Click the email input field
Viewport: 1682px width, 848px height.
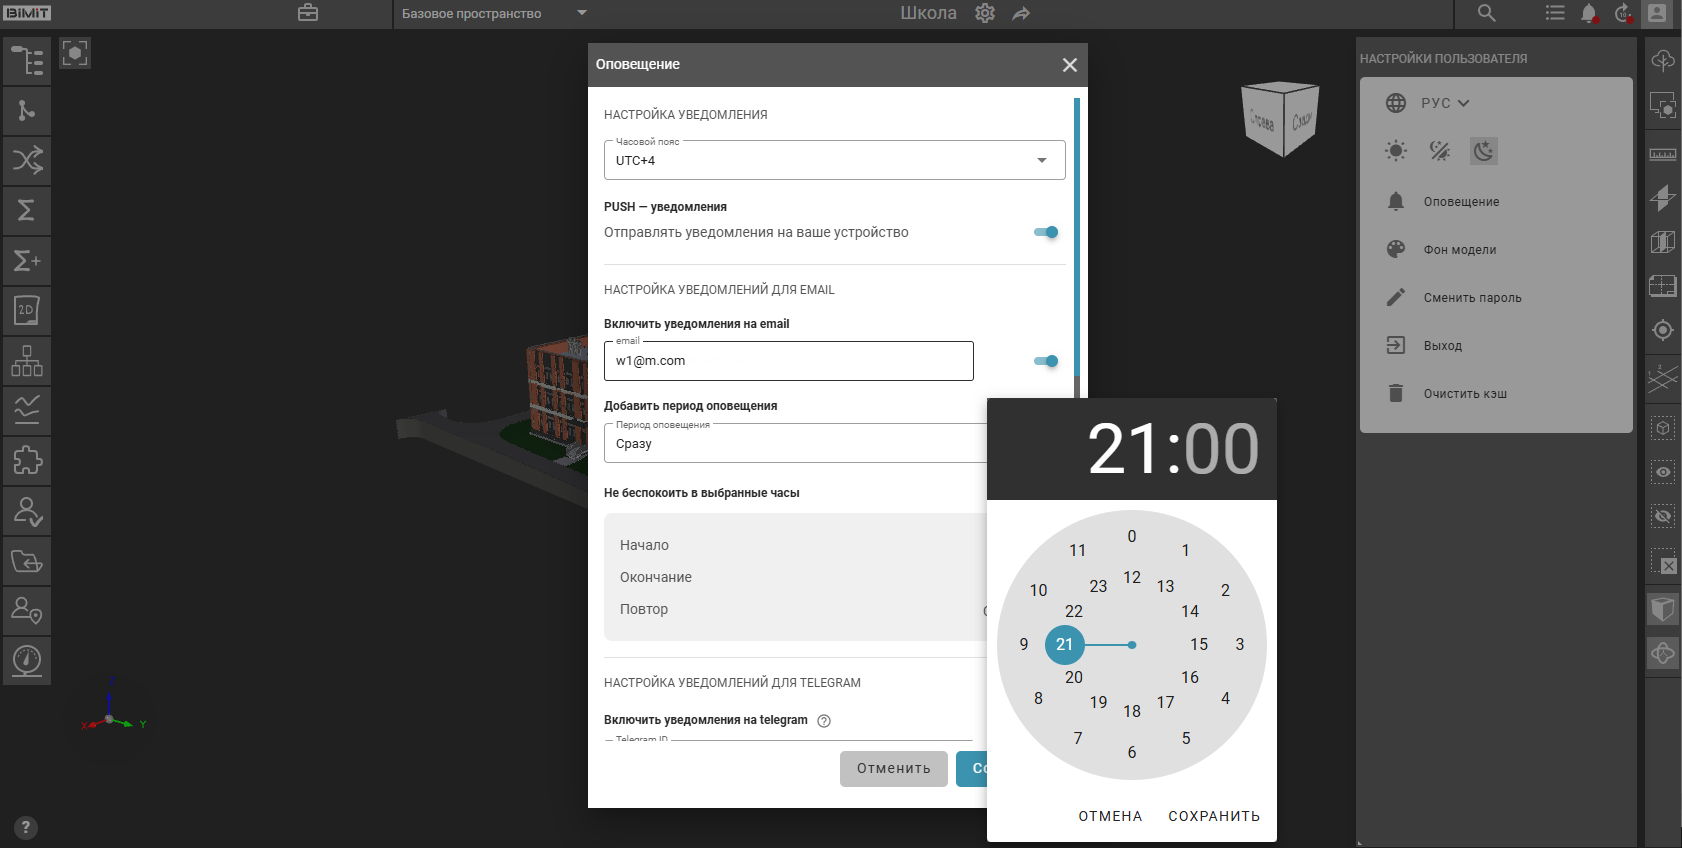pos(788,361)
